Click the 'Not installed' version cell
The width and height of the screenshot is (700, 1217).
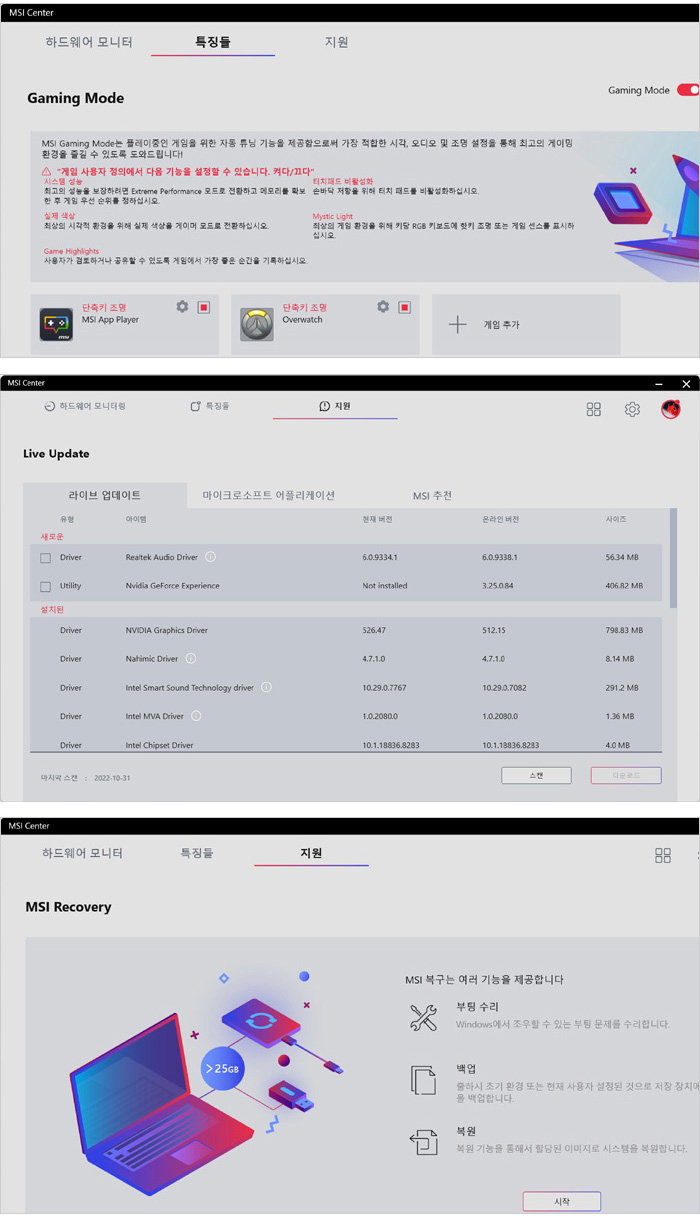point(385,586)
